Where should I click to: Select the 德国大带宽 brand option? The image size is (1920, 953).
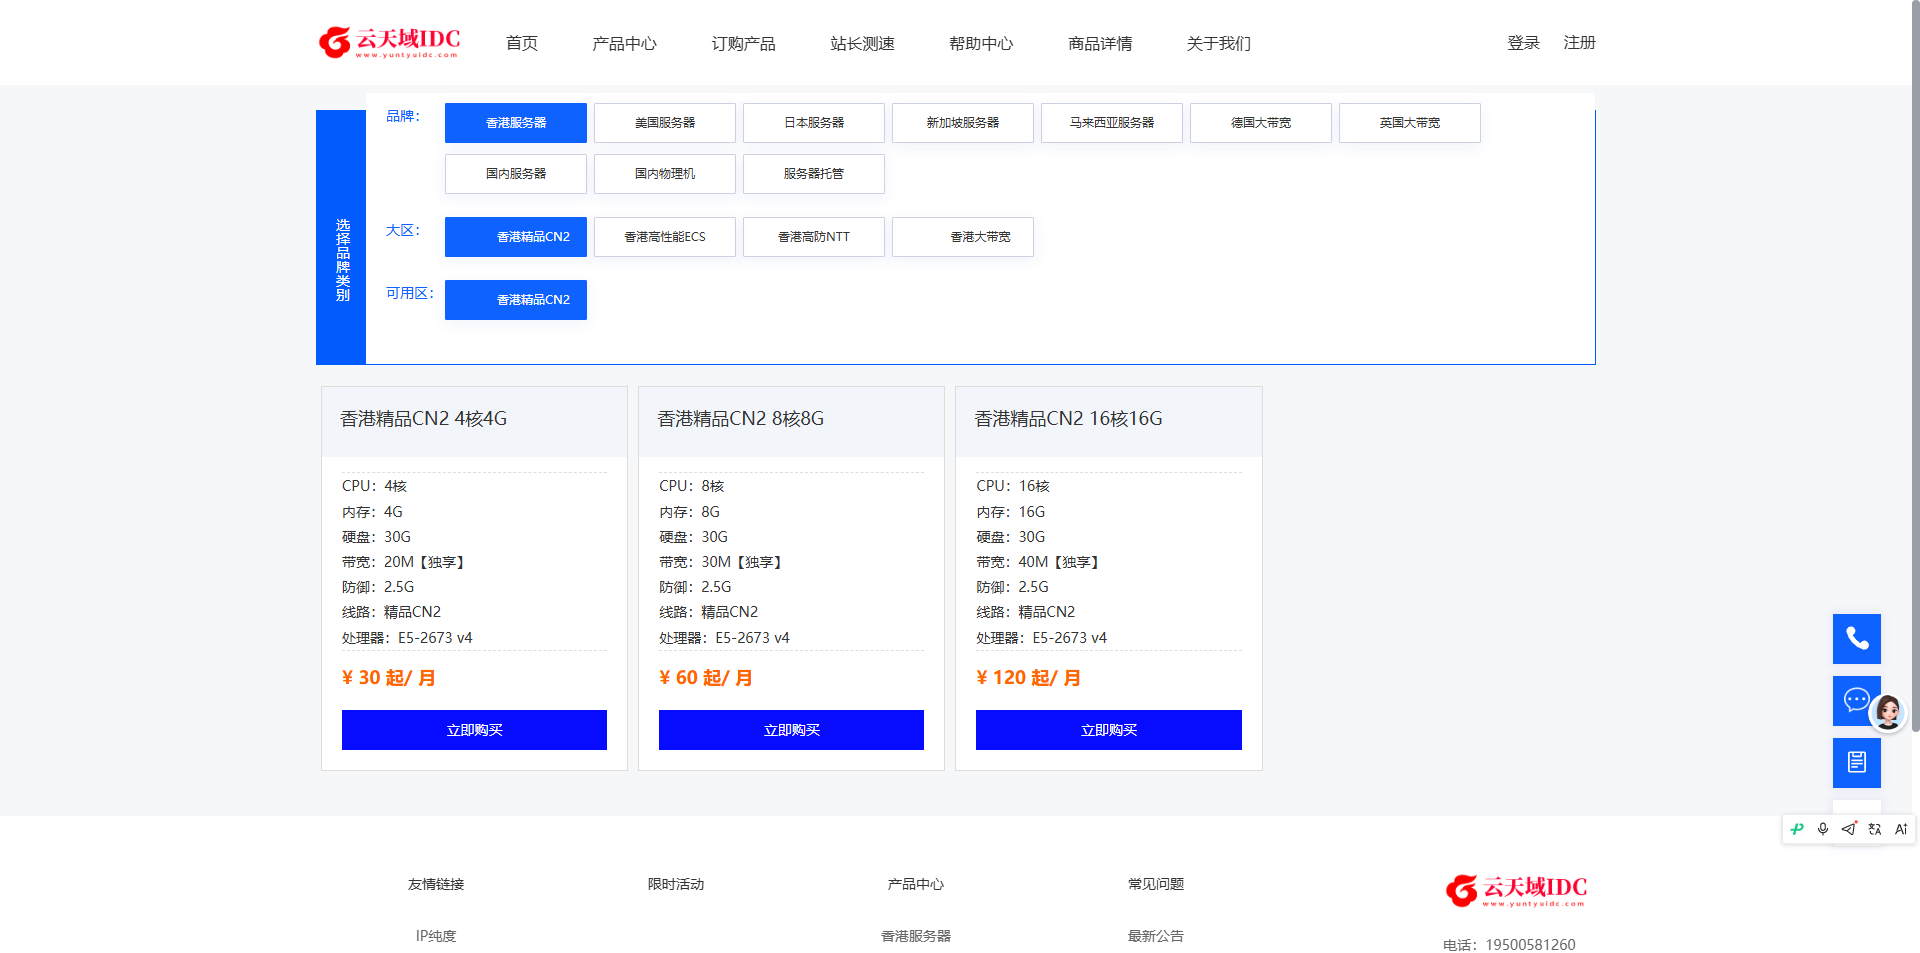(1261, 123)
